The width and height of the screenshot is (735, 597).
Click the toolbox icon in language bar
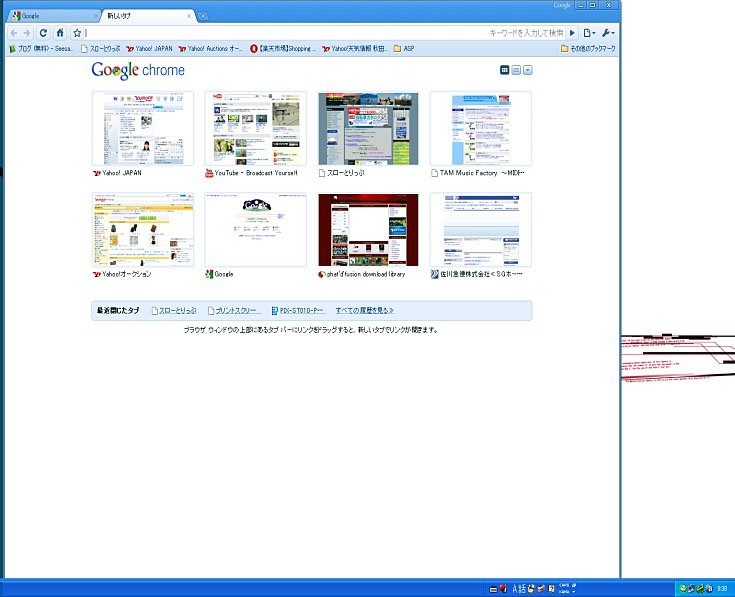tap(541, 589)
